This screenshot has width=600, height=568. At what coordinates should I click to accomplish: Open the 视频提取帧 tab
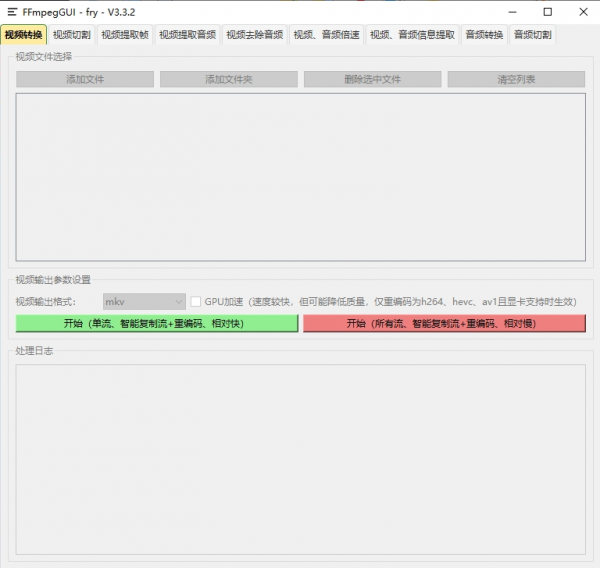point(125,35)
